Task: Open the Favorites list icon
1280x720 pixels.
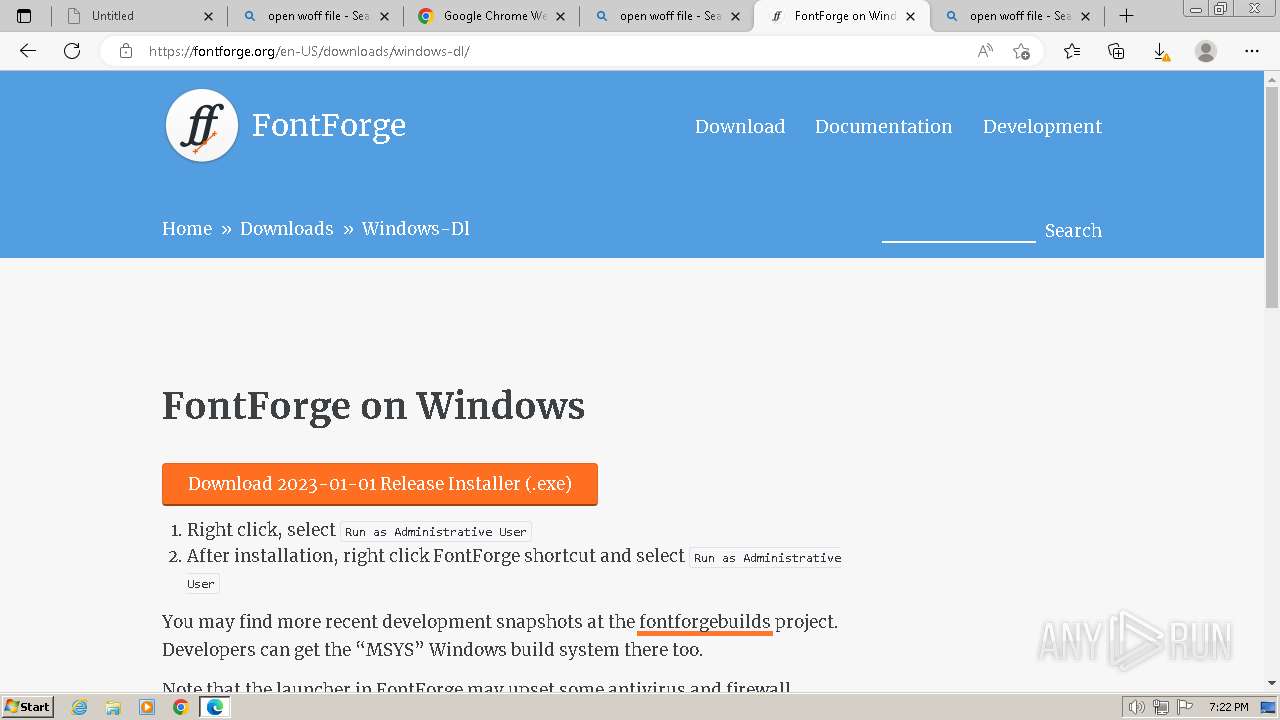Action: pyautogui.click(x=1072, y=51)
